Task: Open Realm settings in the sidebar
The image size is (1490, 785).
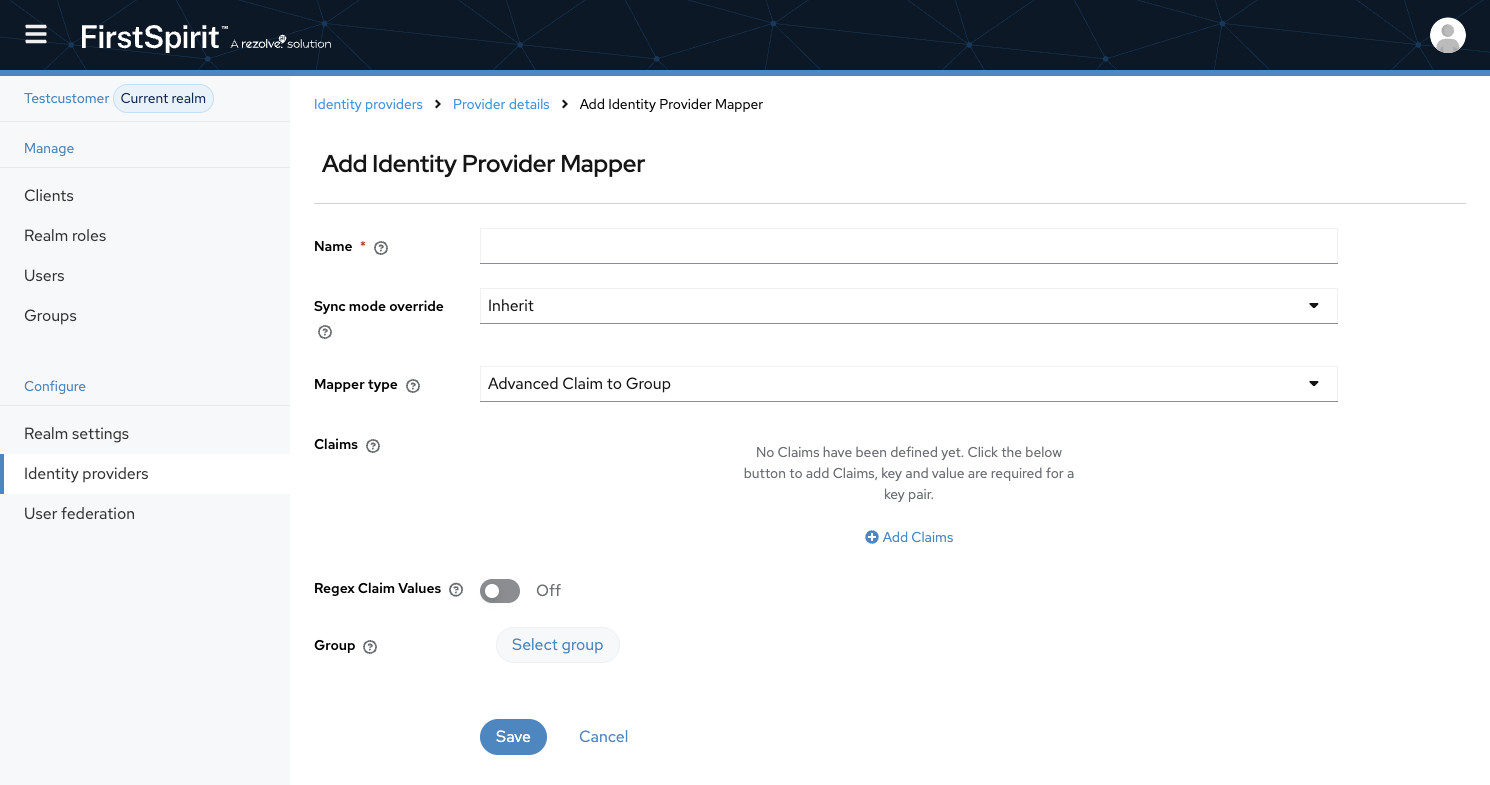Action: [145, 434]
